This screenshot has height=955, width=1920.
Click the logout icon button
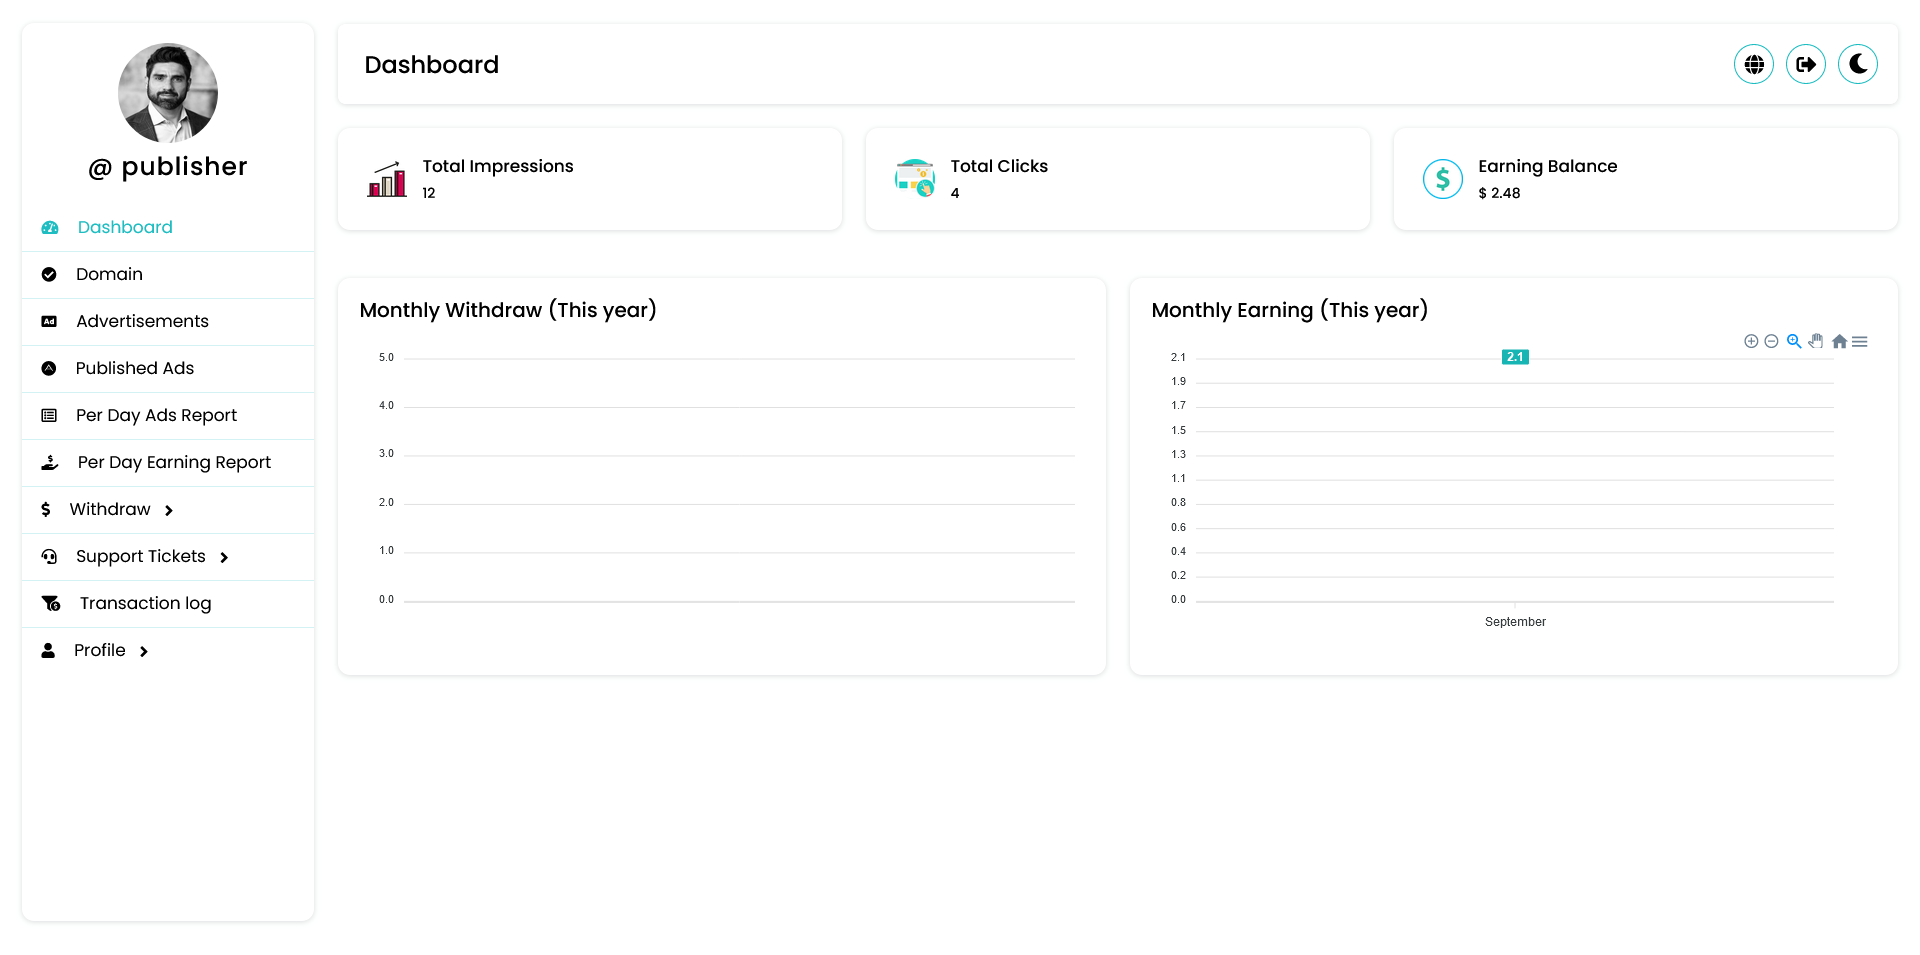coord(1805,64)
